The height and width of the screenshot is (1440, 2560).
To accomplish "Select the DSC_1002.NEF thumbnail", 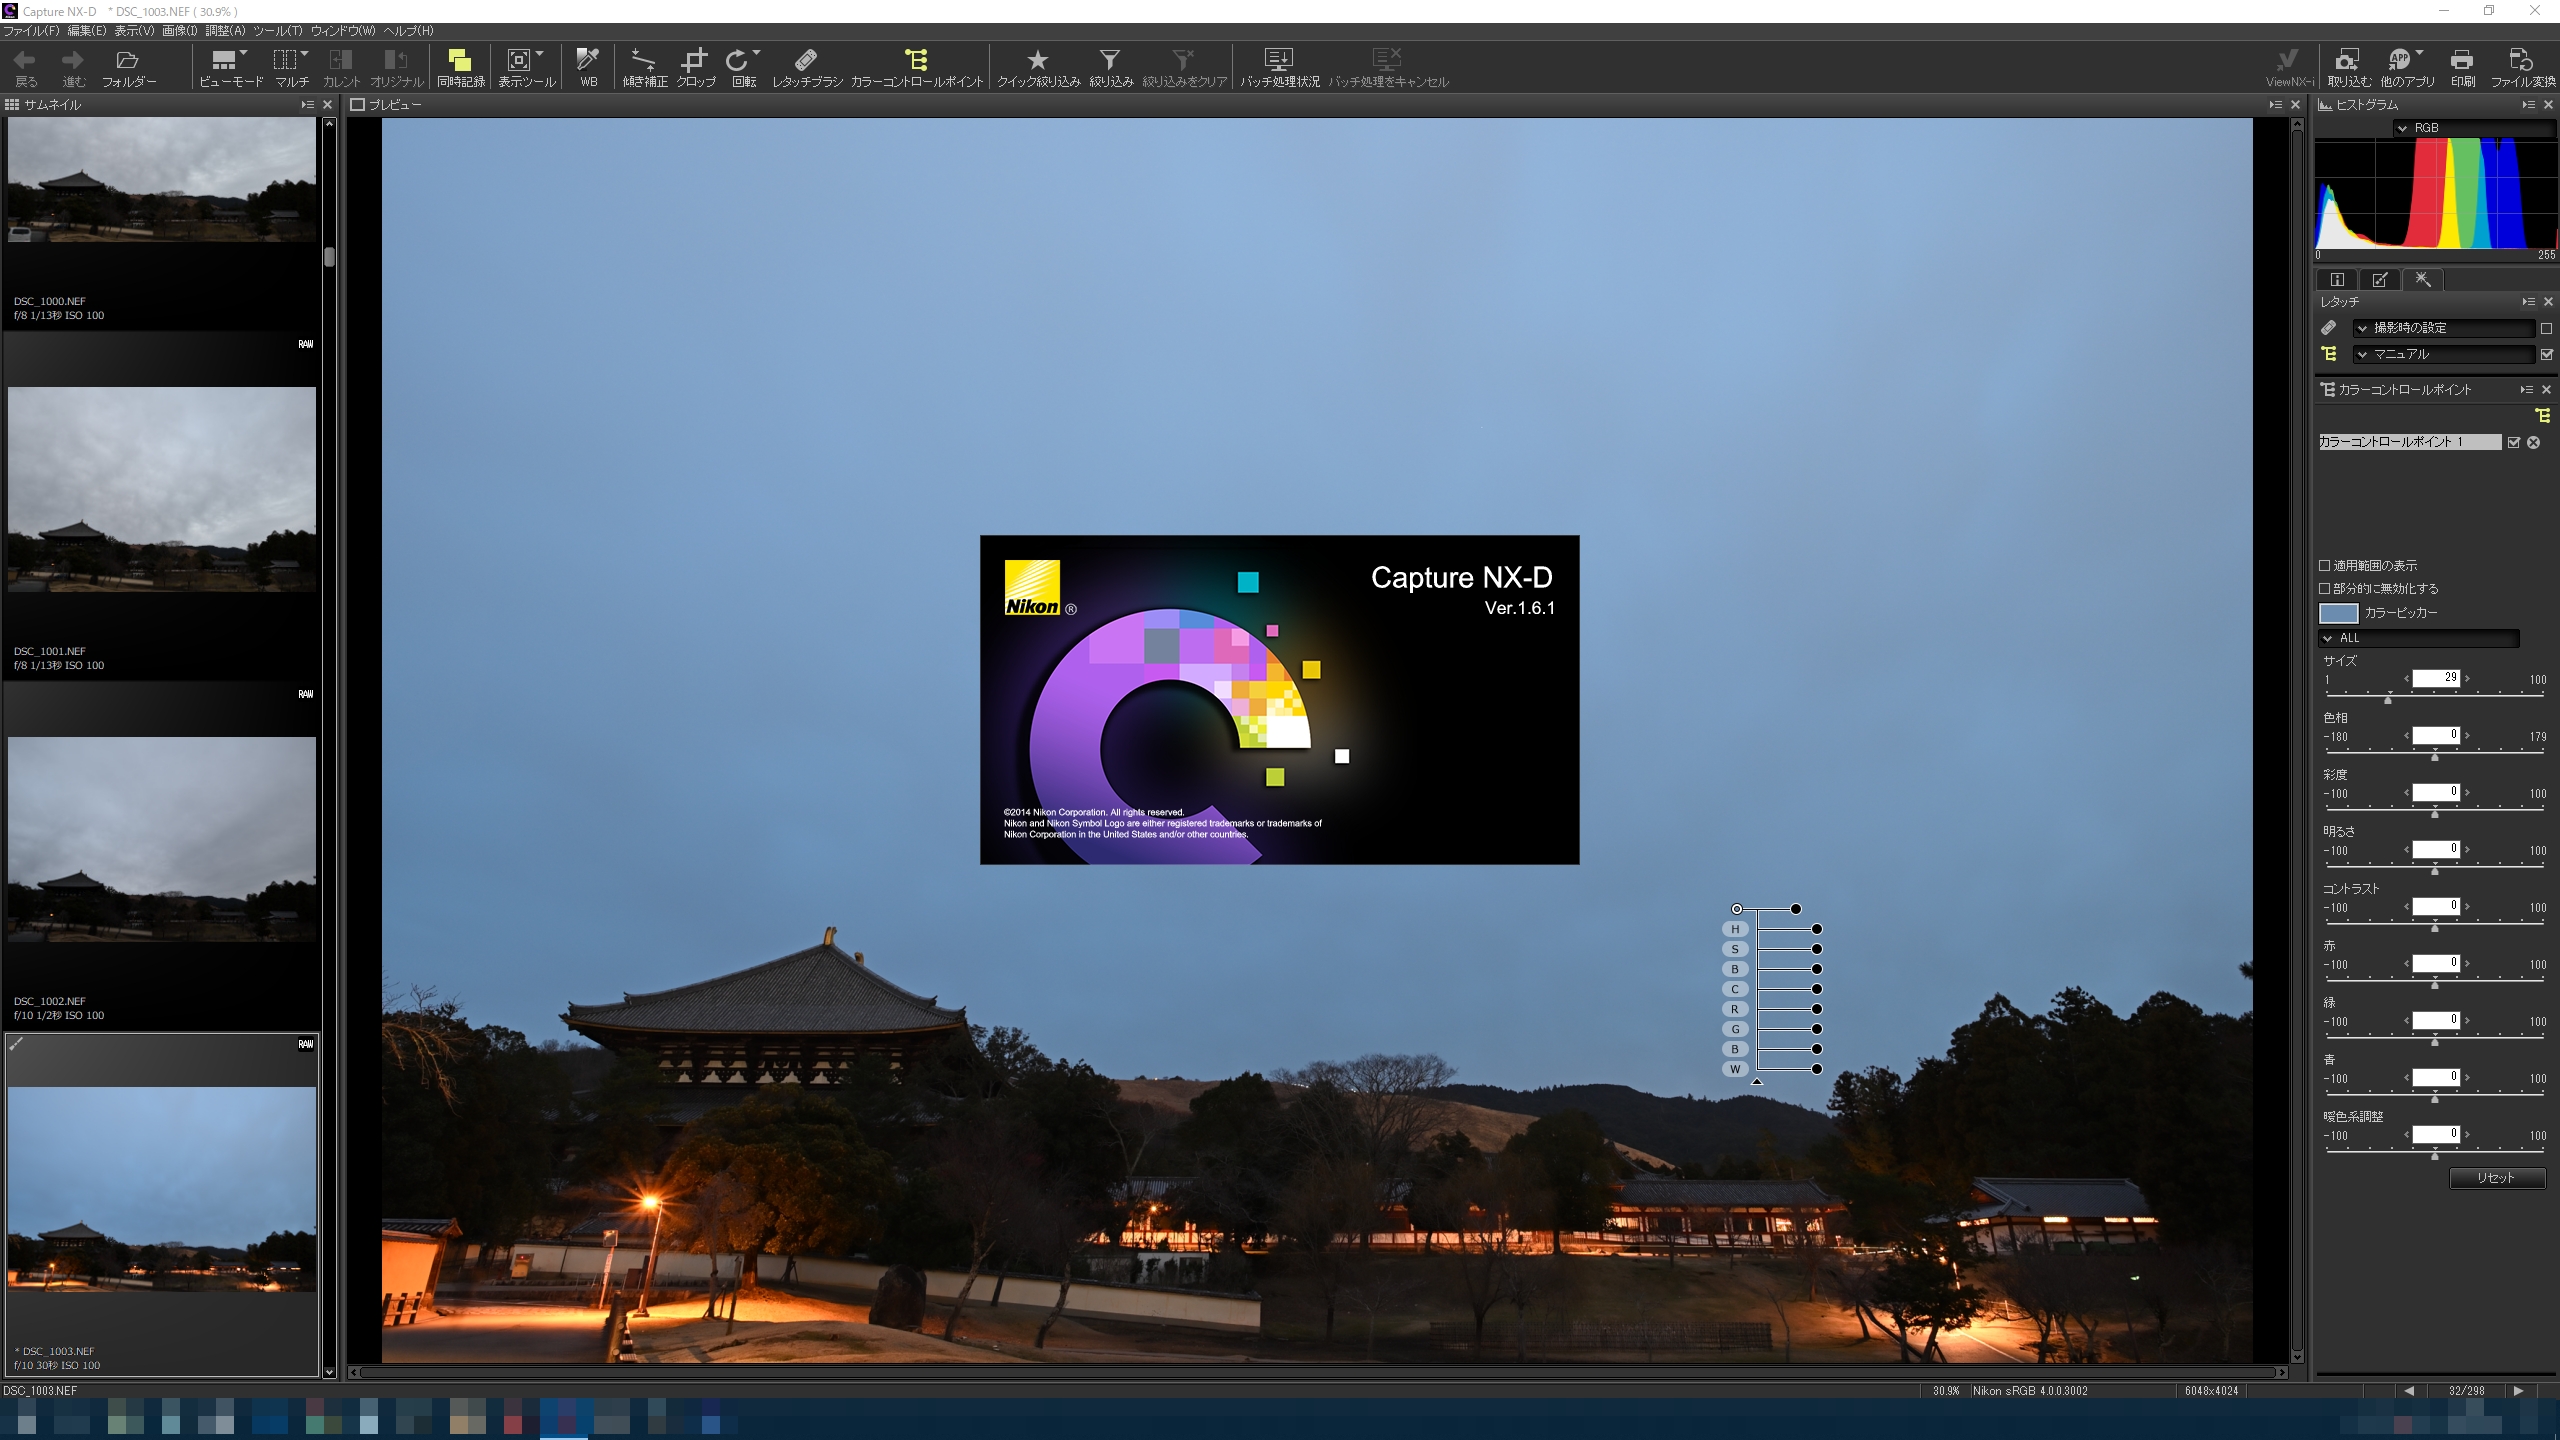I will click(162, 840).
